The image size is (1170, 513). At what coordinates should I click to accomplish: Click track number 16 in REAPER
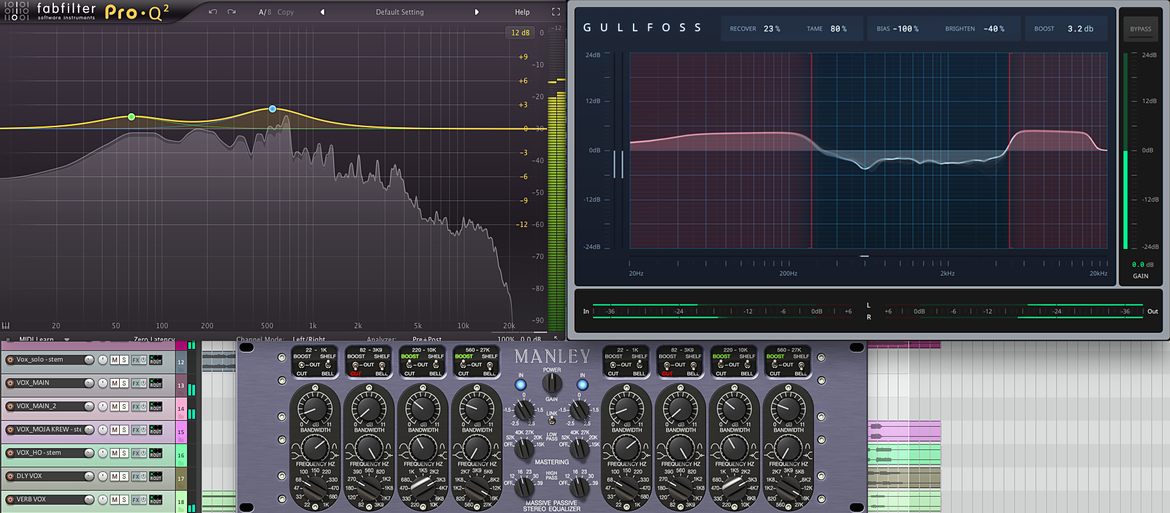pos(181,453)
